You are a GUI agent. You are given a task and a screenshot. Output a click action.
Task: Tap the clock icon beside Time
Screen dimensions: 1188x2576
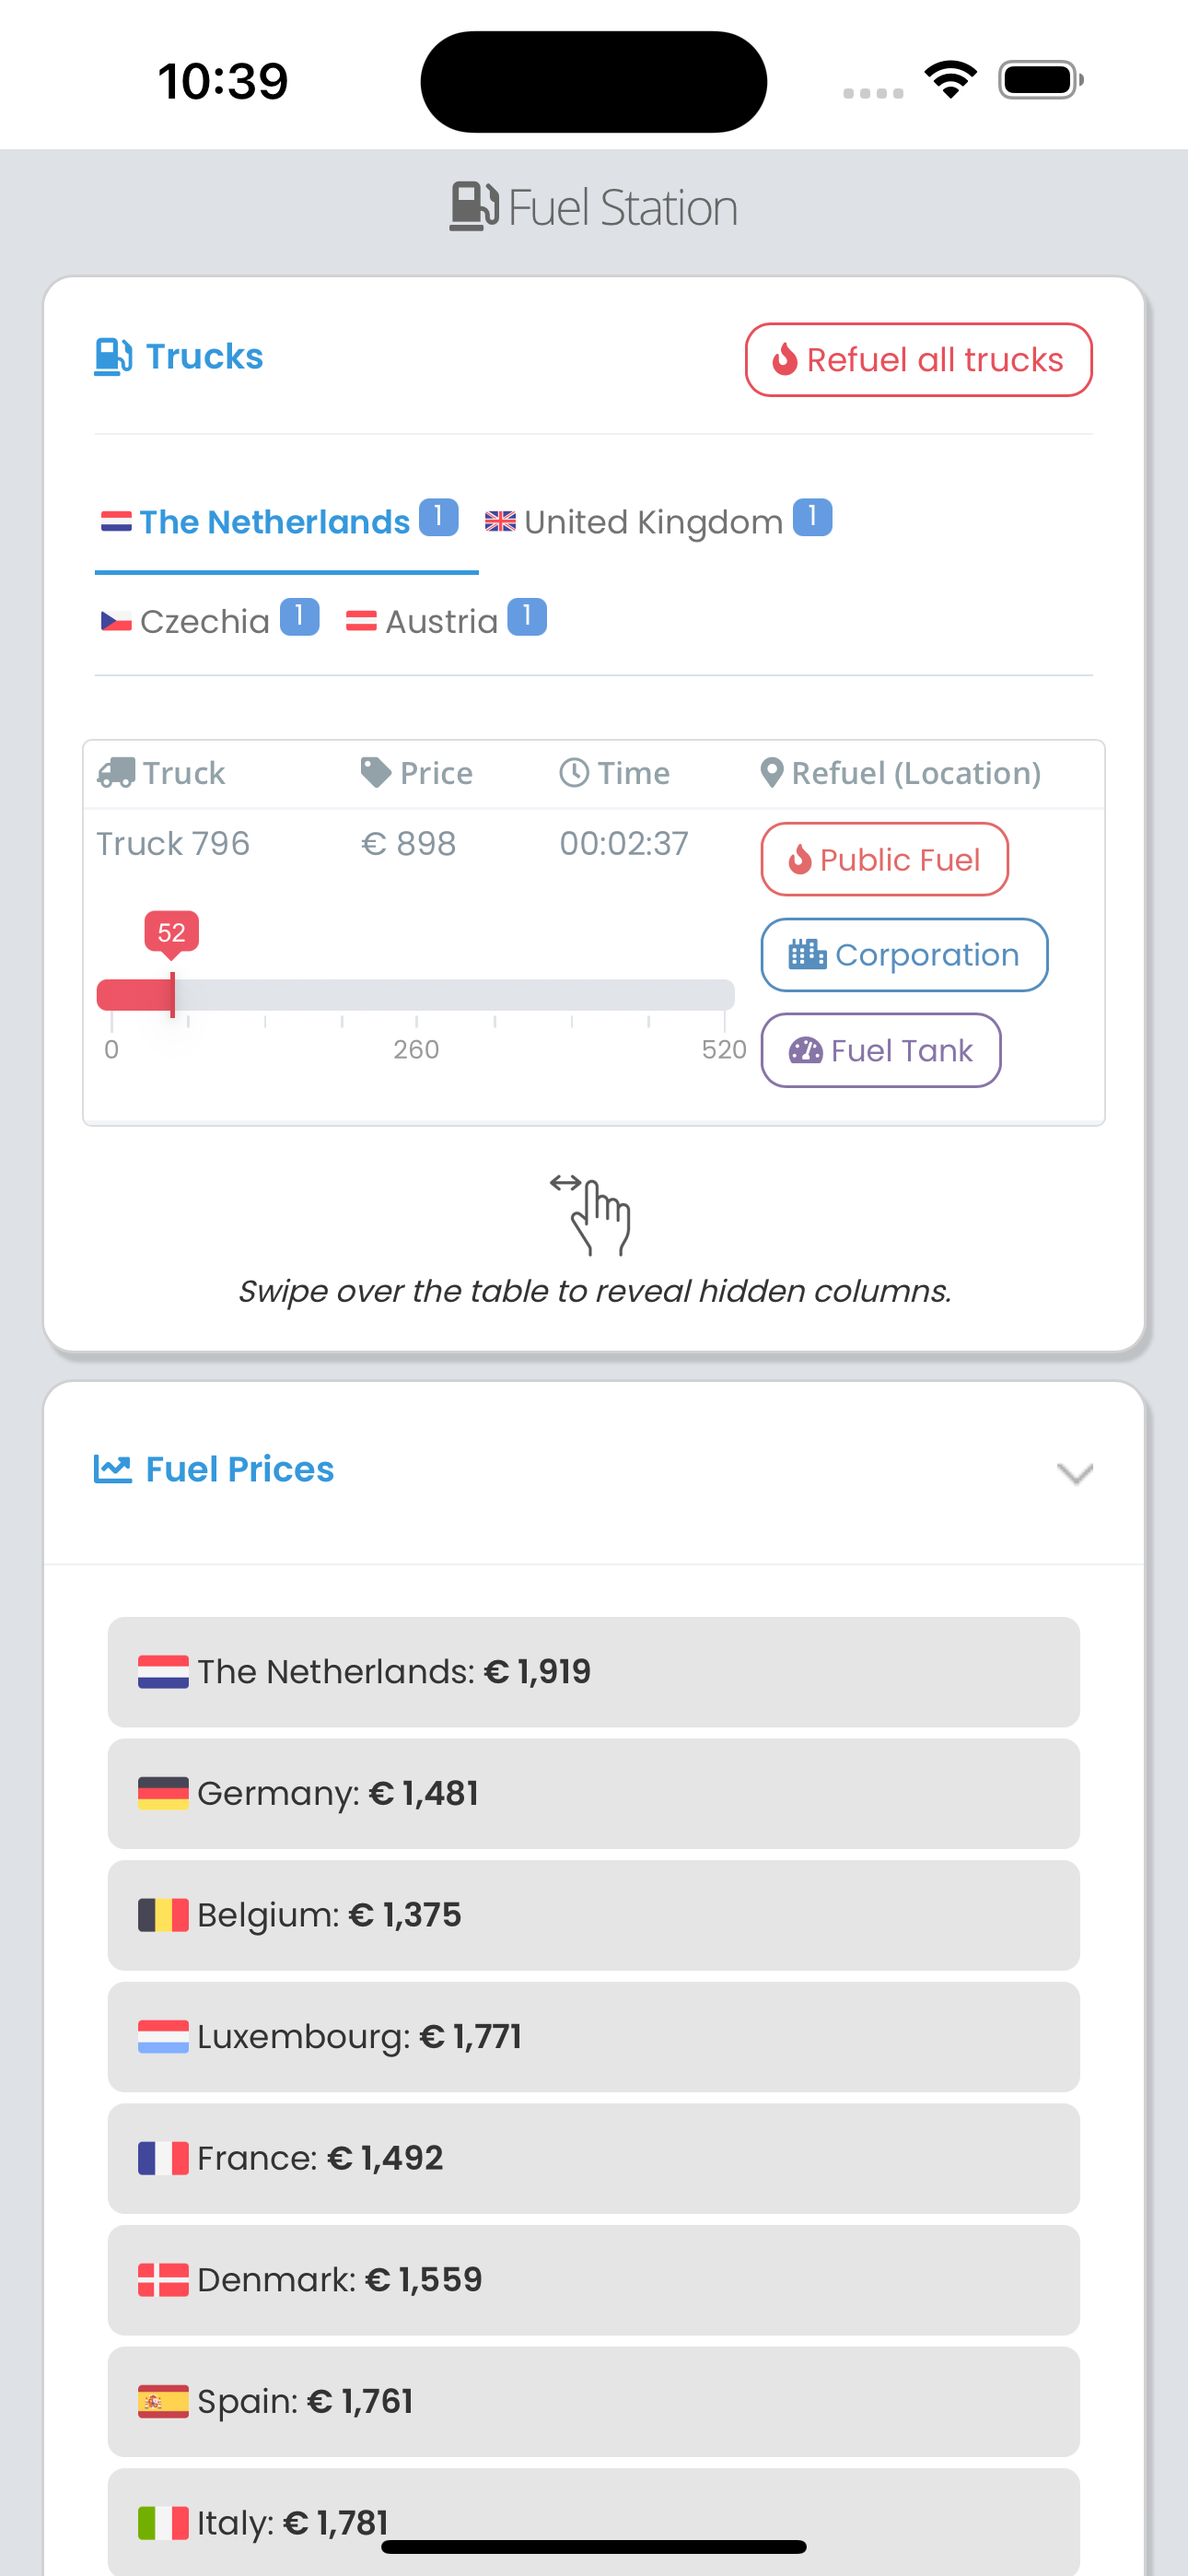click(x=573, y=773)
